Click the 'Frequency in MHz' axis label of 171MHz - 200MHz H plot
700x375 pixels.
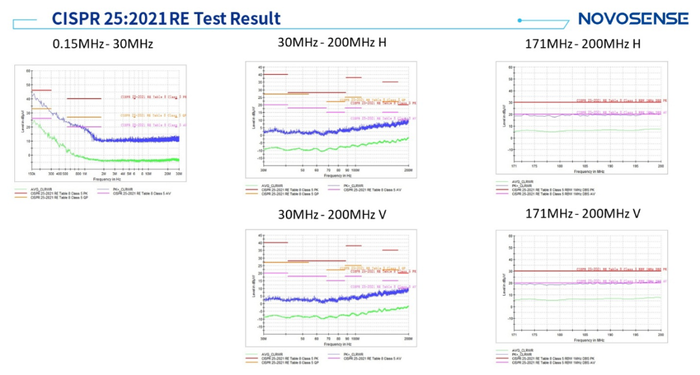coord(589,171)
